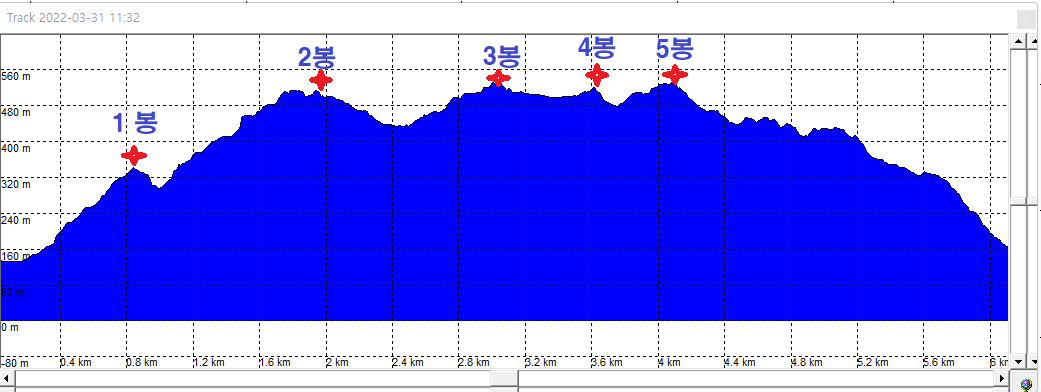Click the "-80 m" elevation label
Image resolution: width=1041 pixels, height=392 pixels.
click(15, 363)
